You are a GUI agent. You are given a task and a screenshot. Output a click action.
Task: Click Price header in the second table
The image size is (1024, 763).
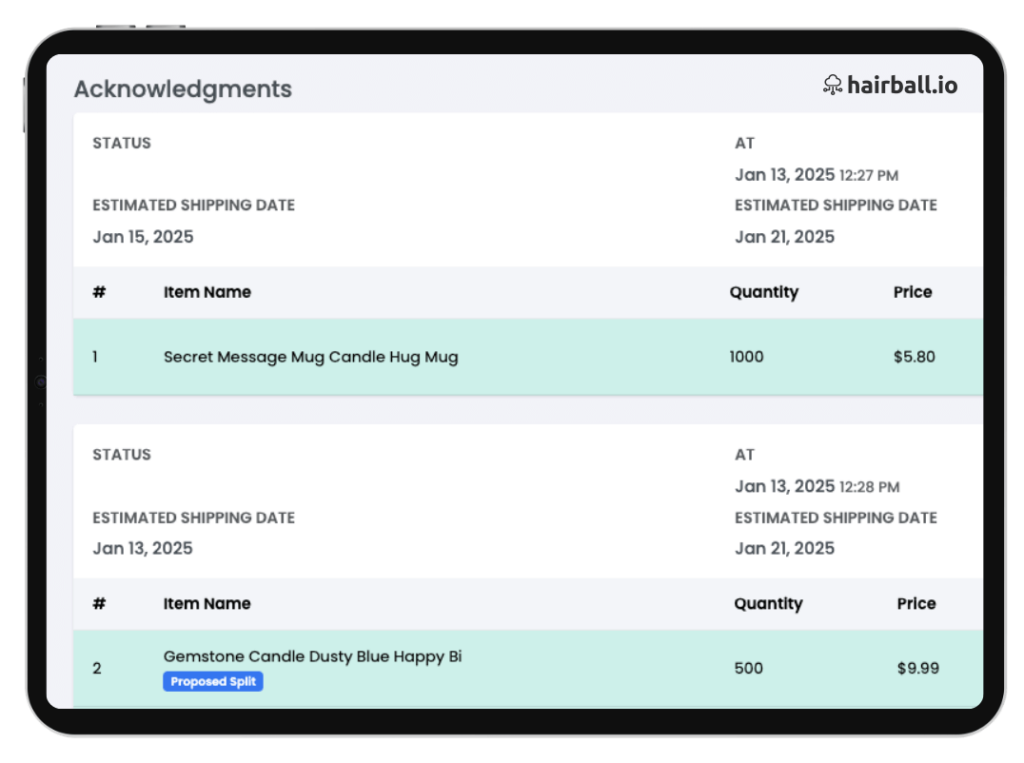[x=916, y=604]
